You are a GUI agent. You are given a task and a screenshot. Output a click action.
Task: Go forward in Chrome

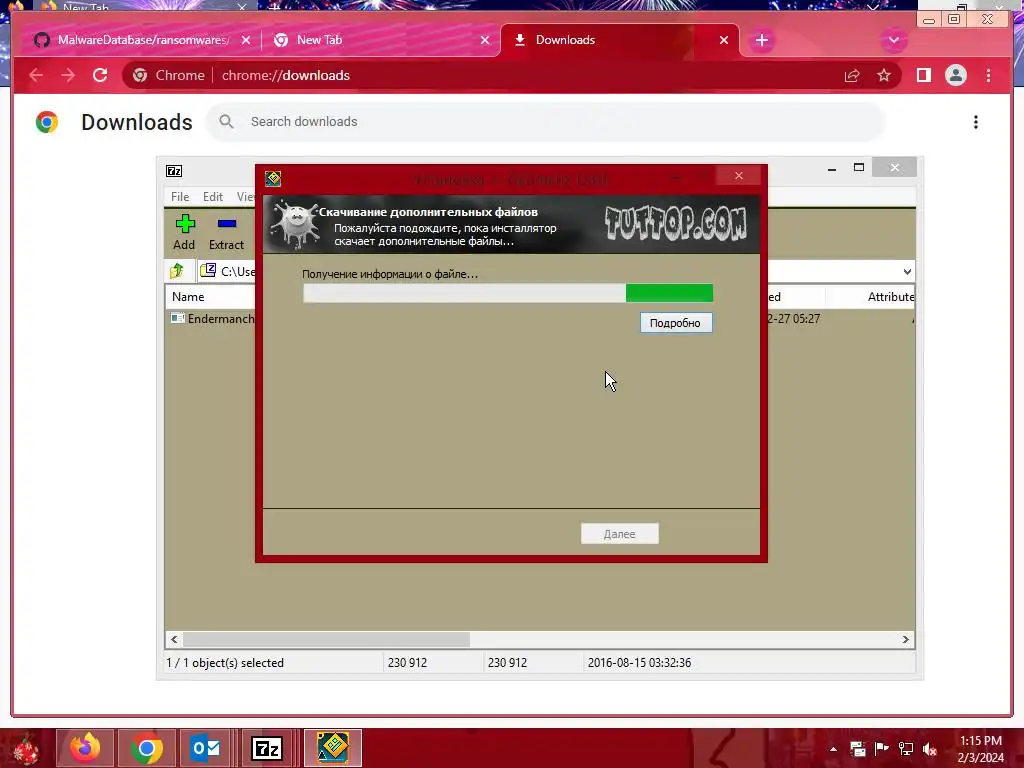coord(68,75)
